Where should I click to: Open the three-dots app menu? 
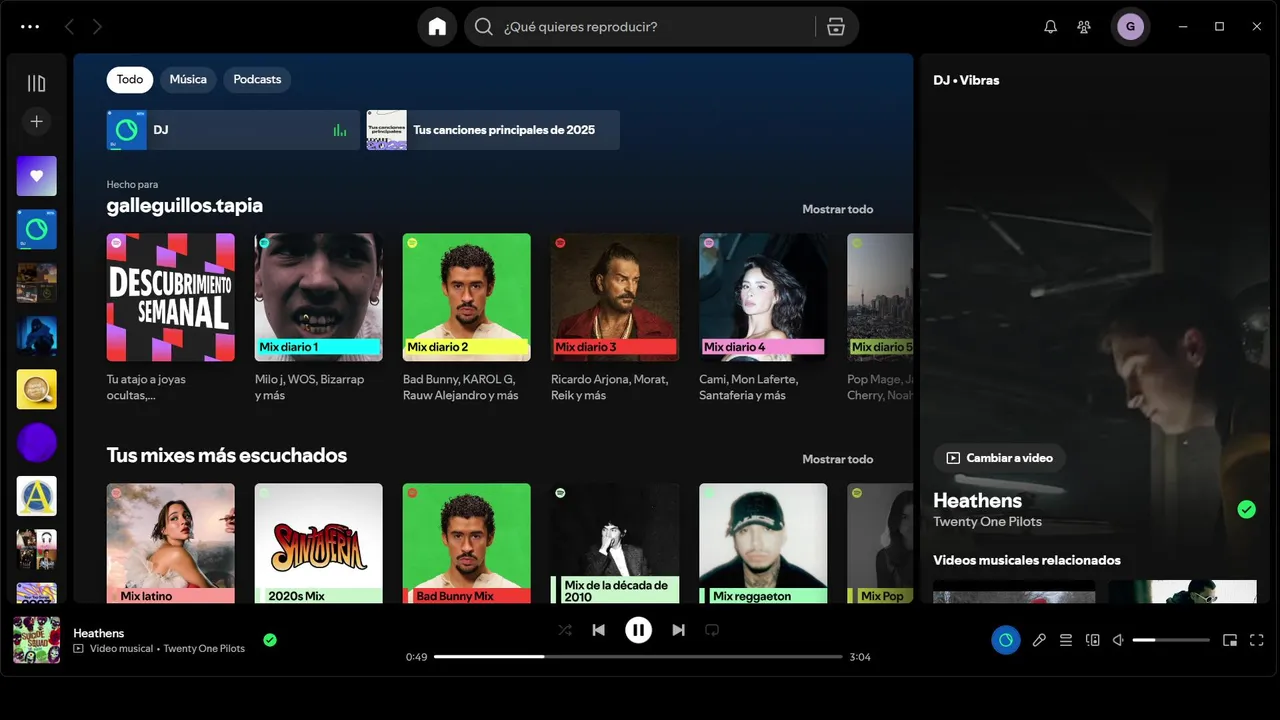30,27
